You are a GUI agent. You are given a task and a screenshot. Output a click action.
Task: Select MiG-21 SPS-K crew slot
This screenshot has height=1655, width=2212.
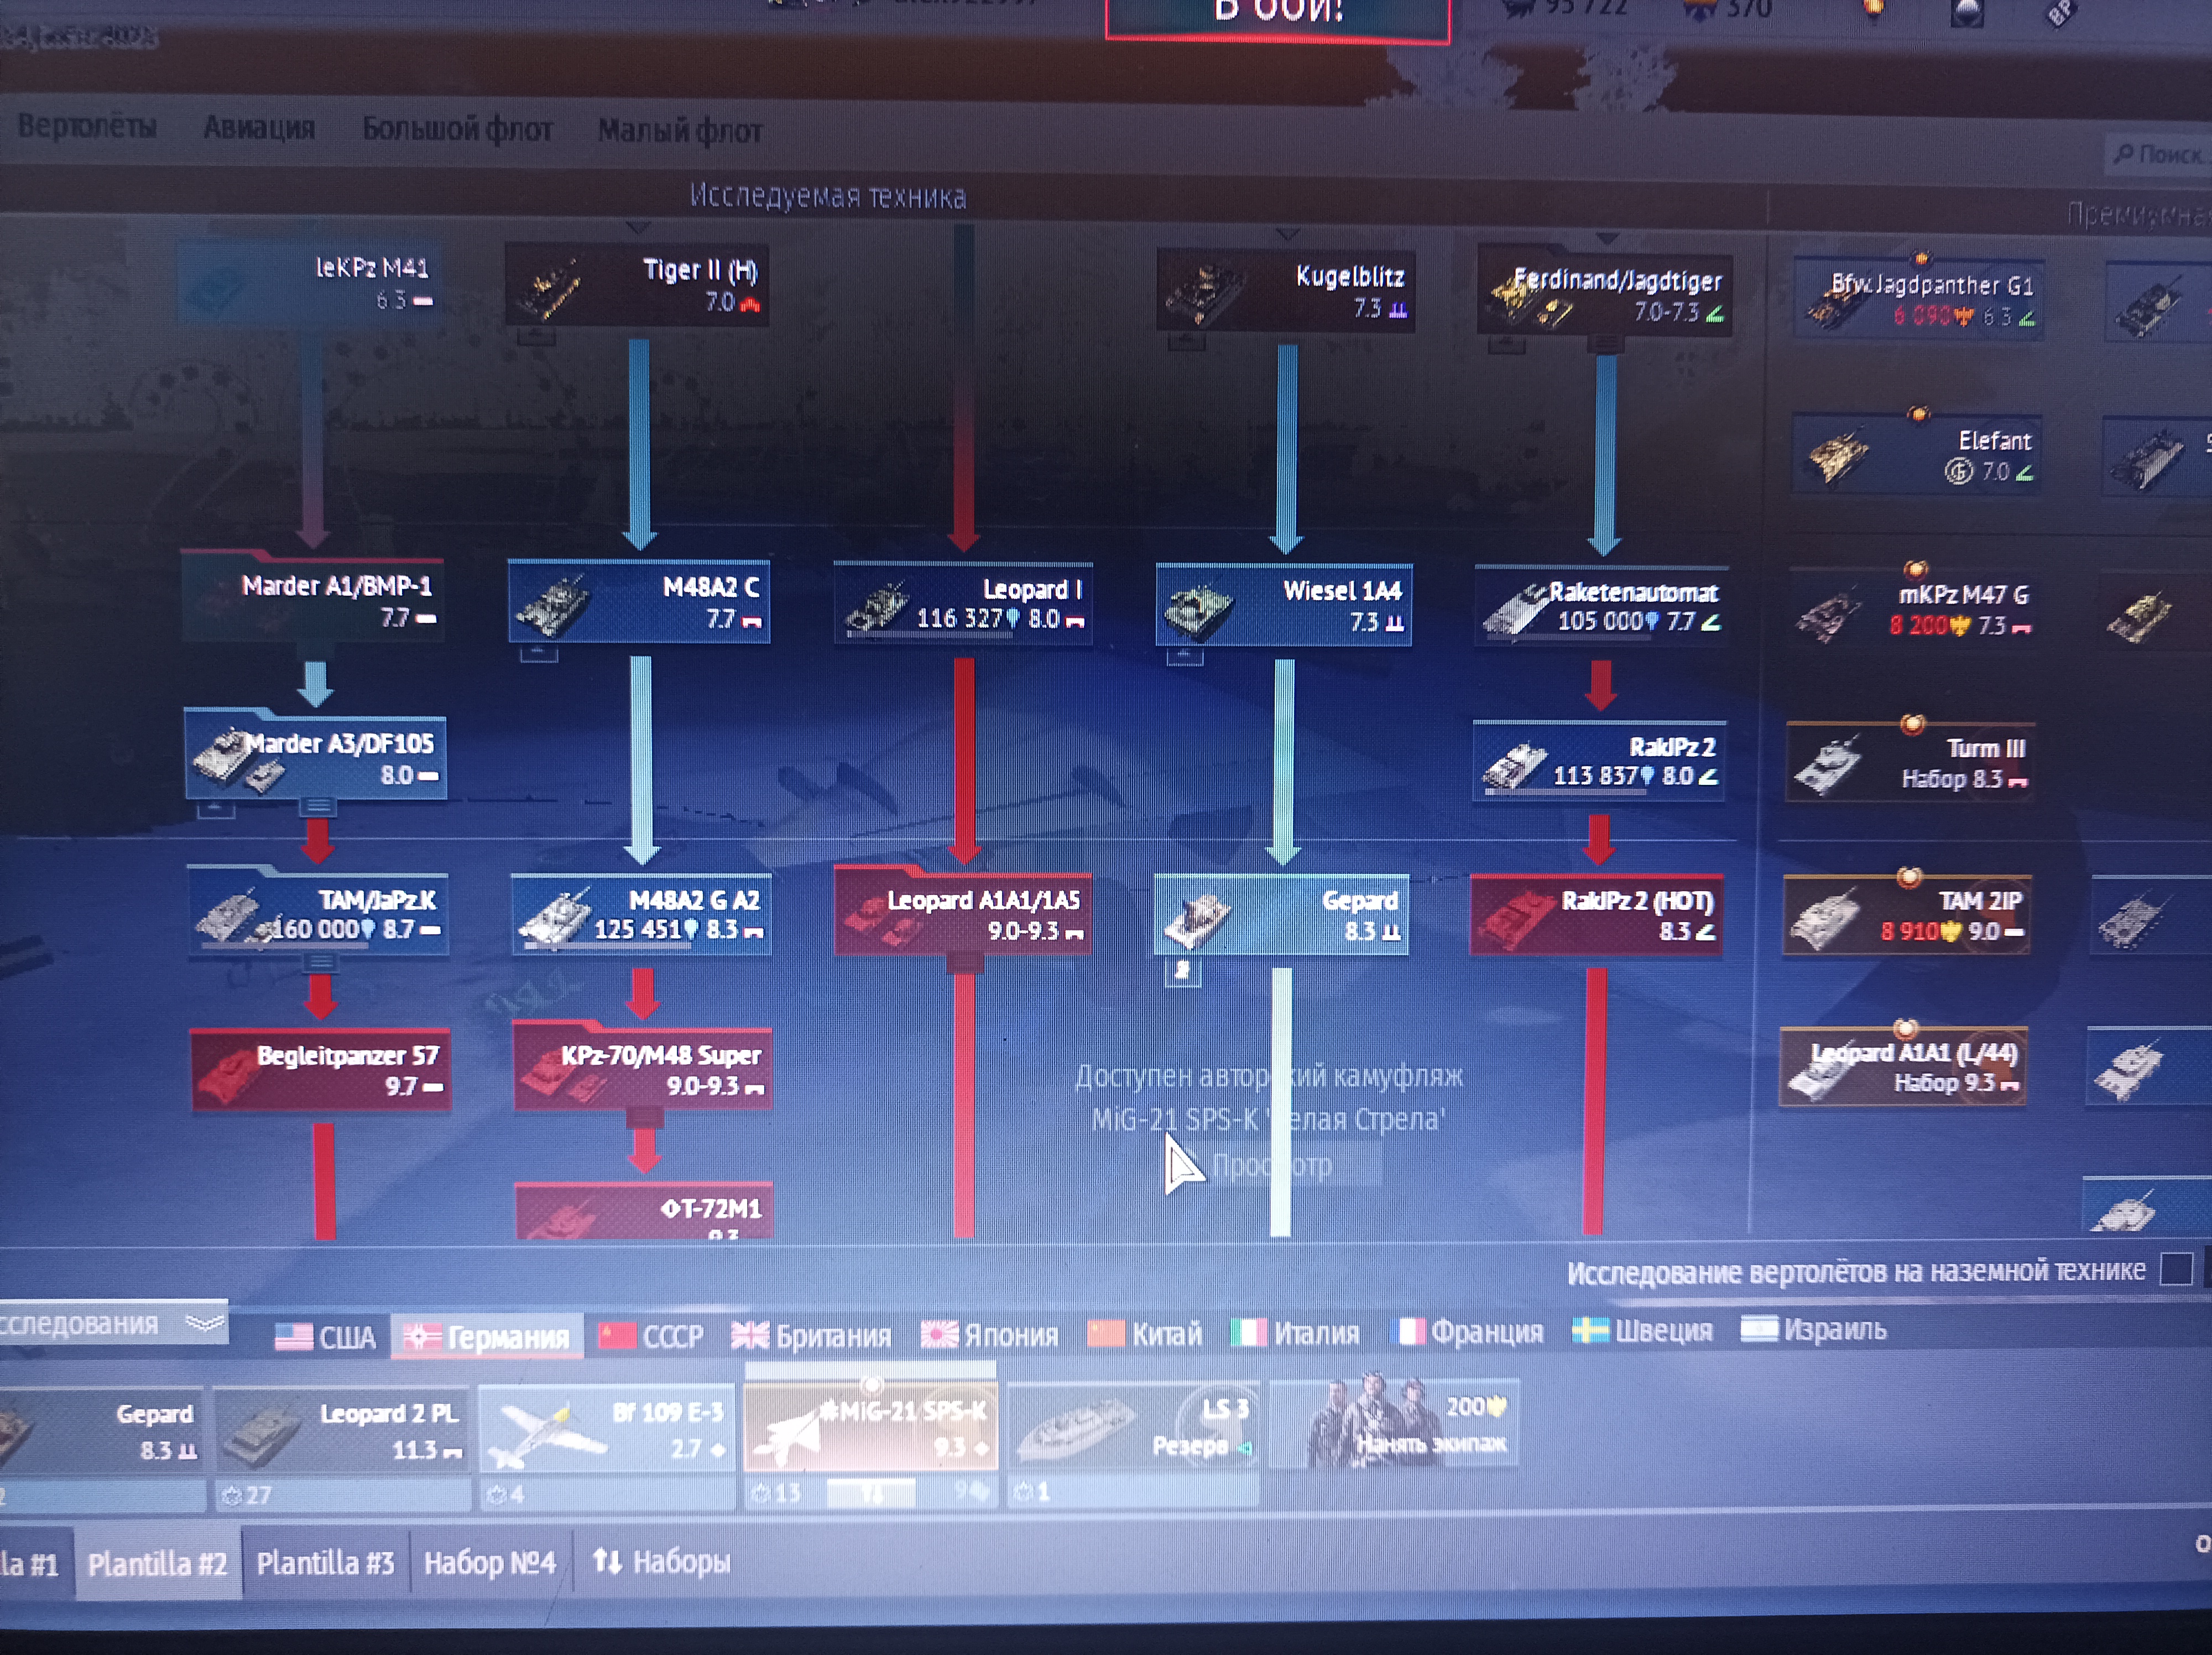pos(870,1426)
